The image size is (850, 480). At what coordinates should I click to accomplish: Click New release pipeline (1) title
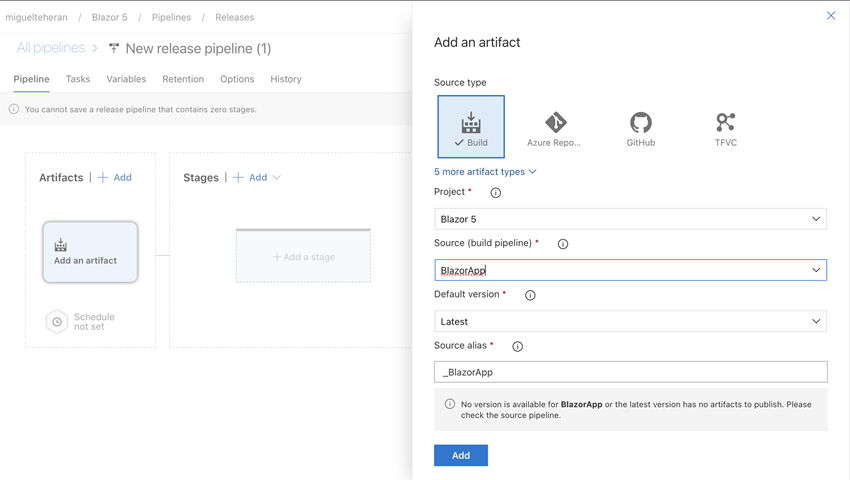pos(198,48)
